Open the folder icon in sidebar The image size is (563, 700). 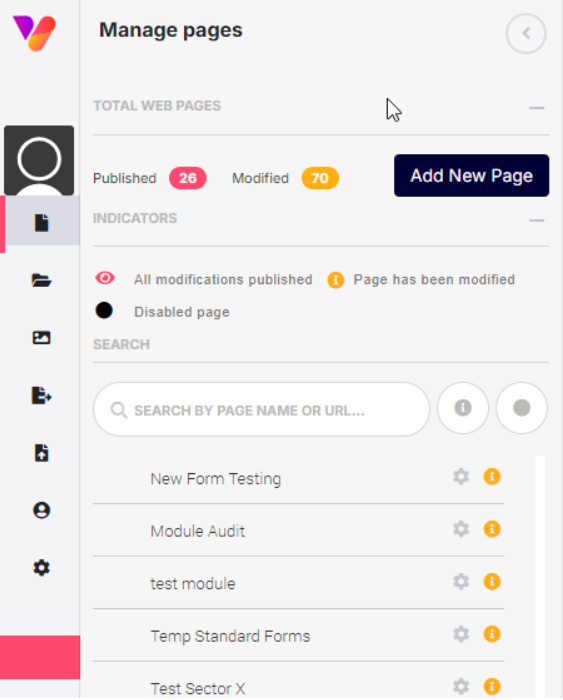pos(42,280)
